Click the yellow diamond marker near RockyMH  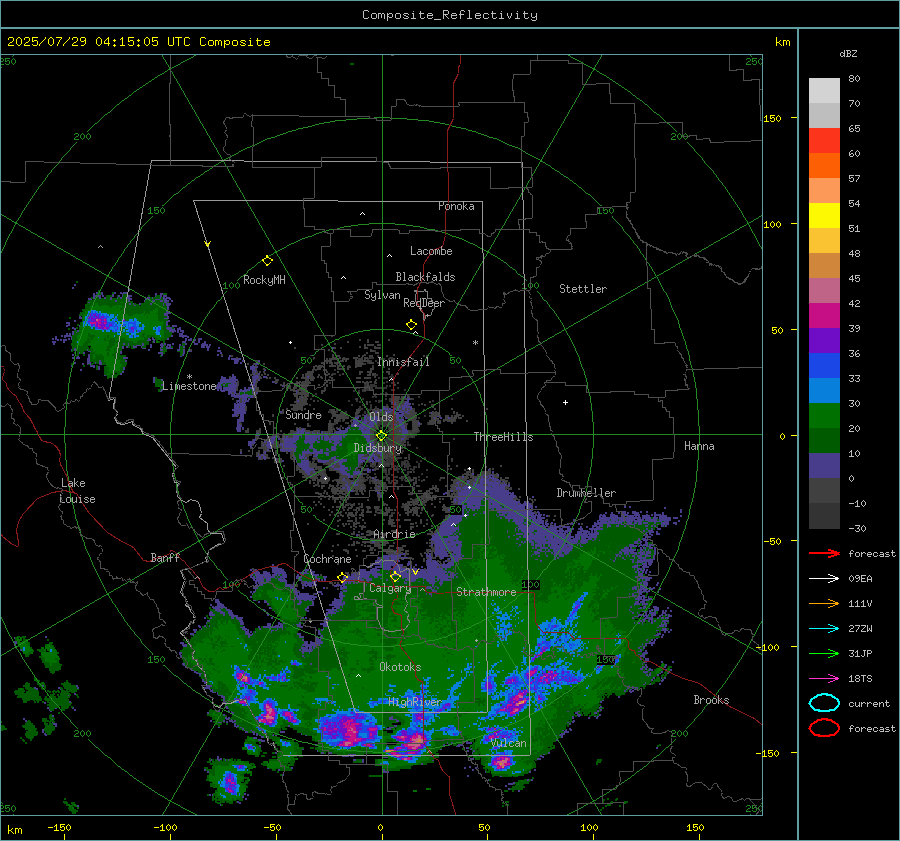coord(267,261)
